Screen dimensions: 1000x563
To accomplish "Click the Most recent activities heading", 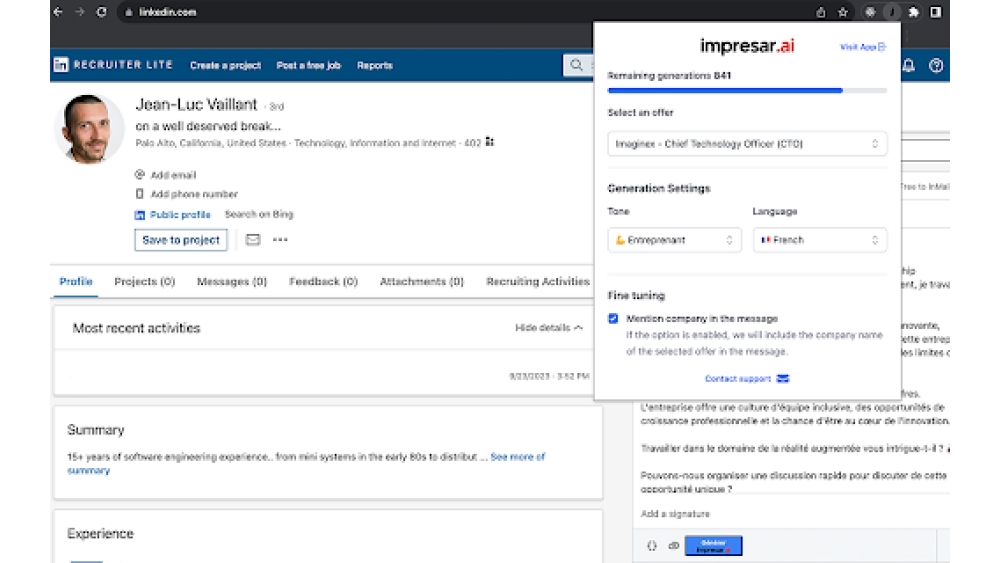I will pyautogui.click(x=136, y=328).
